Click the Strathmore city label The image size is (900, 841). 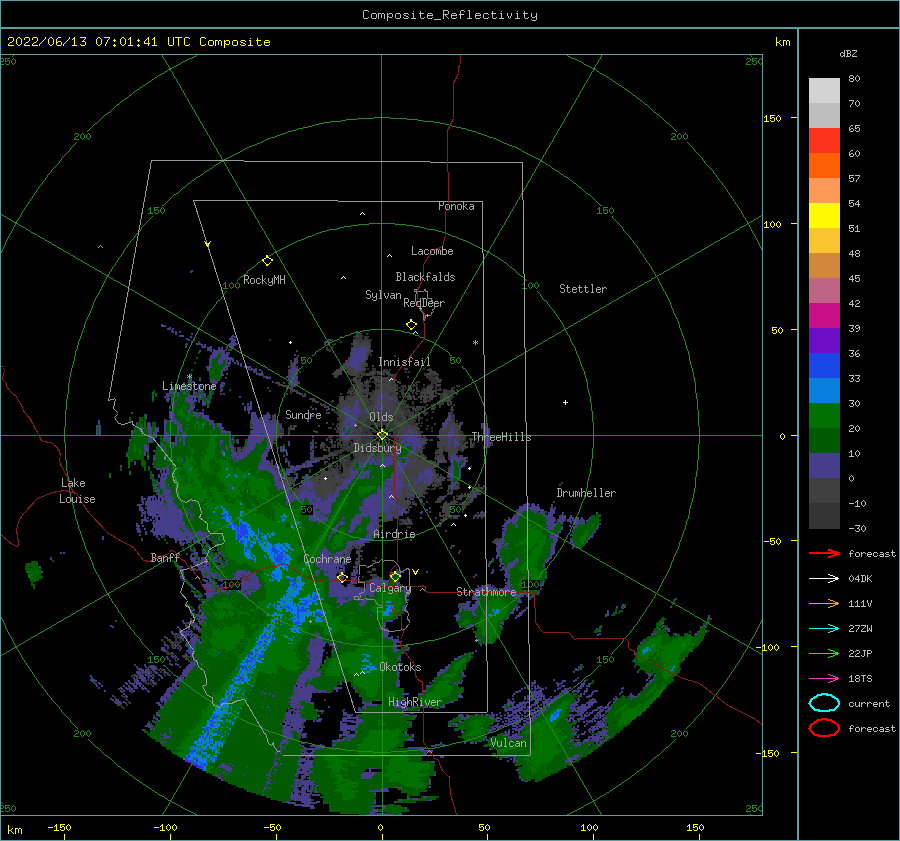tap(486, 592)
